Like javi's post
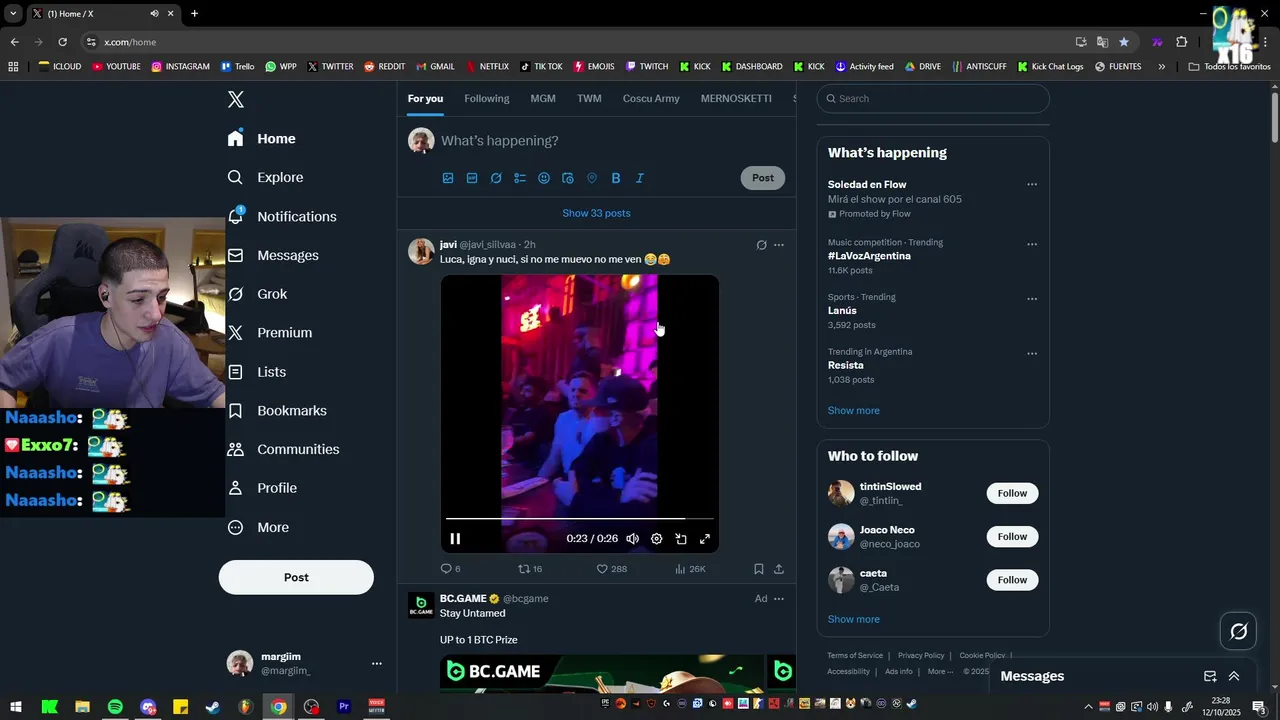Image resolution: width=1280 pixels, height=720 pixels. coord(611,569)
